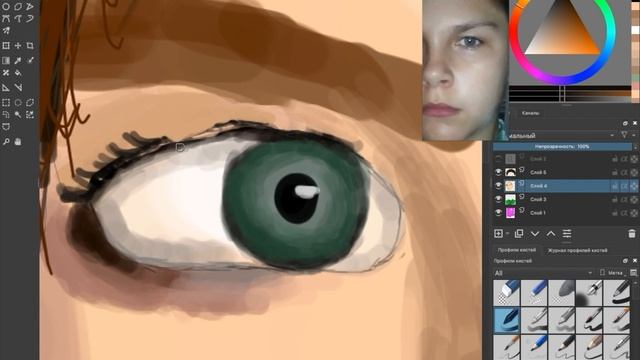Image resolution: width=640 pixels, height=360 pixels.
Task: Select the Polygonal selection tool
Action: 30,102
